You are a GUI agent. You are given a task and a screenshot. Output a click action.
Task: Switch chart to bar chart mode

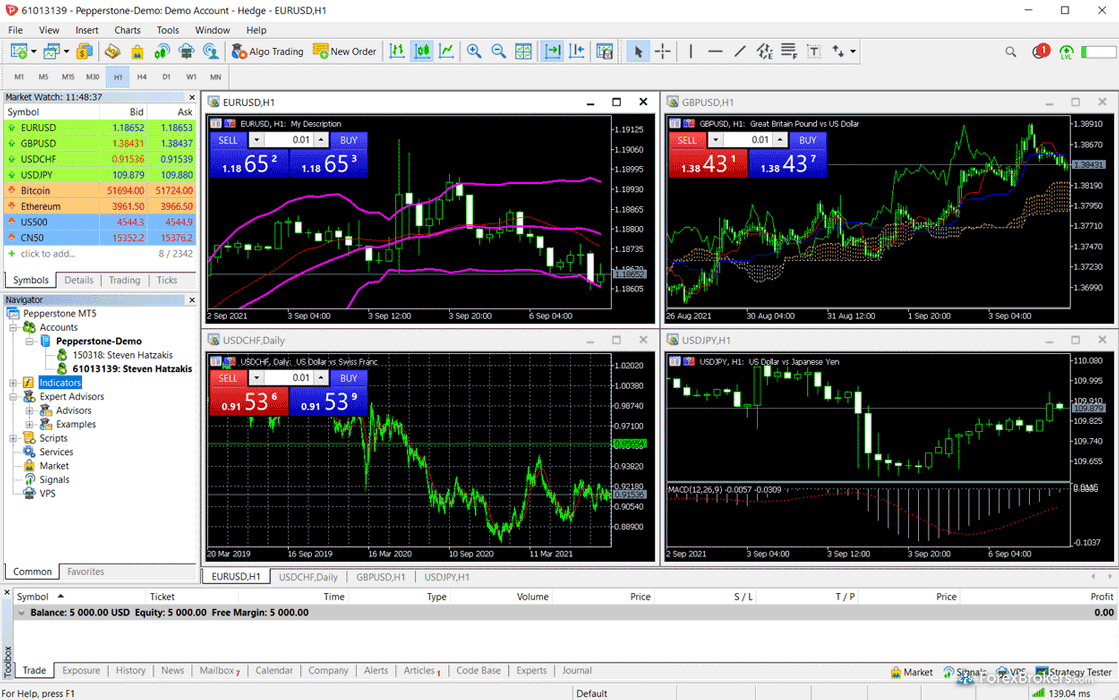tap(398, 51)
